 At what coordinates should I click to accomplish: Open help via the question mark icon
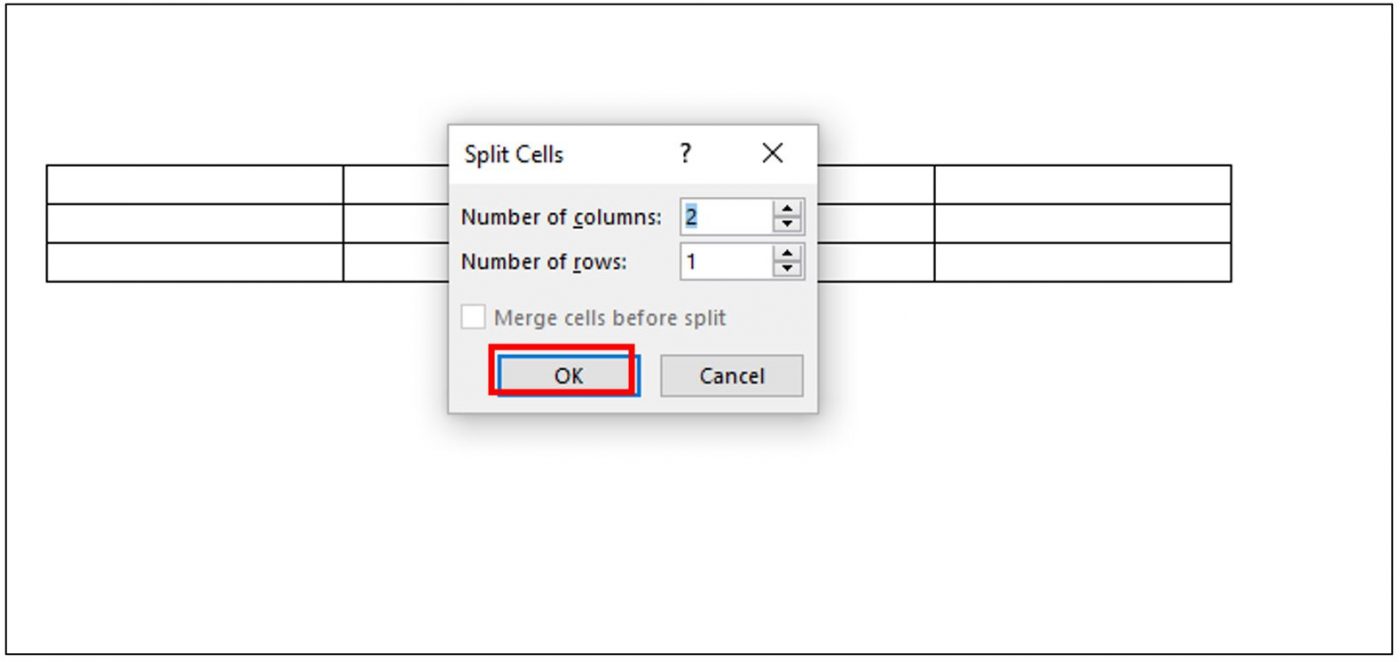[685, 153]
